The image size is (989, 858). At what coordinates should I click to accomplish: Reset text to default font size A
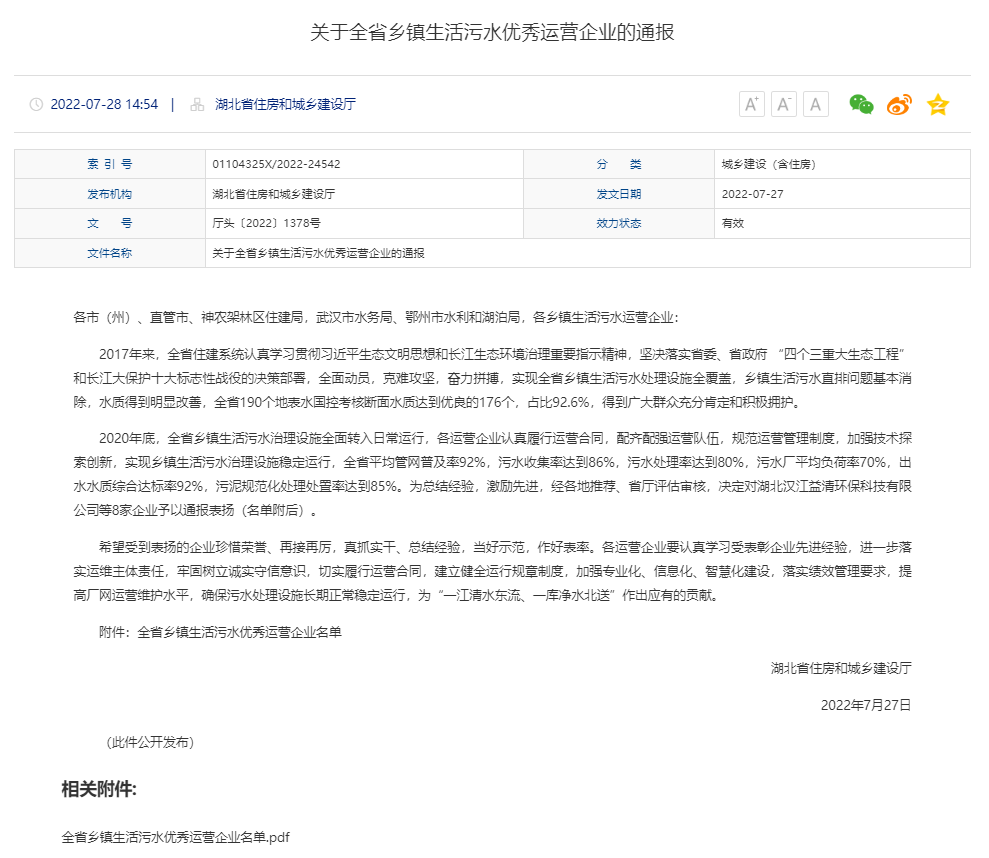point(816,104)
